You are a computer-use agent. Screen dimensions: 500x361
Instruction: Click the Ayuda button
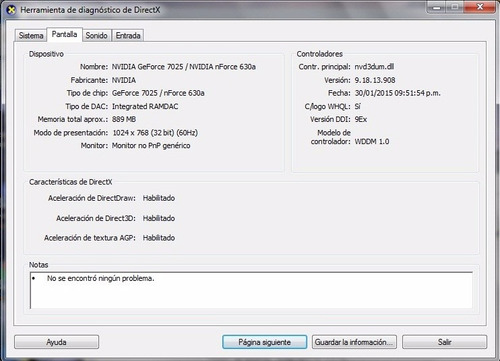click(56, 342)
